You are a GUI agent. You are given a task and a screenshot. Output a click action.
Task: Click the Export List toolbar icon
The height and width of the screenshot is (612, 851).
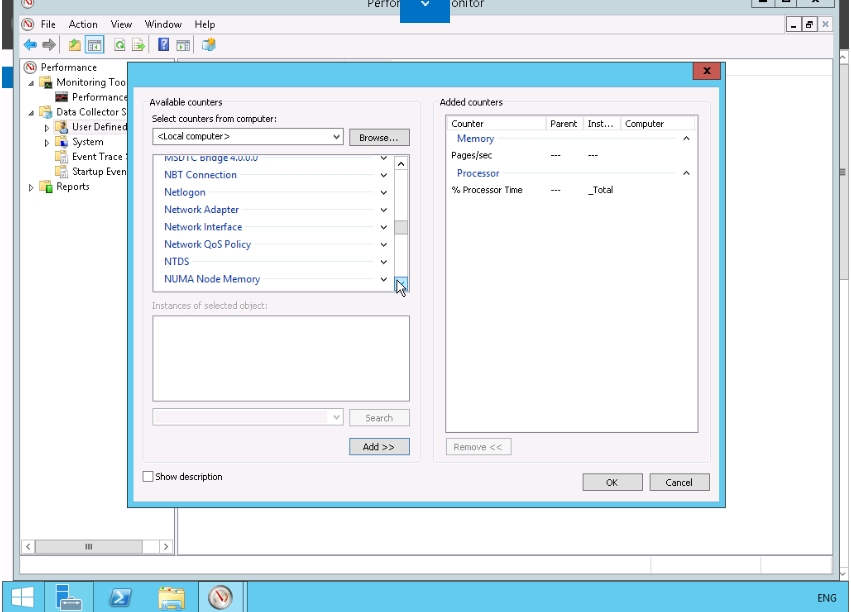[x=138, y=45]
